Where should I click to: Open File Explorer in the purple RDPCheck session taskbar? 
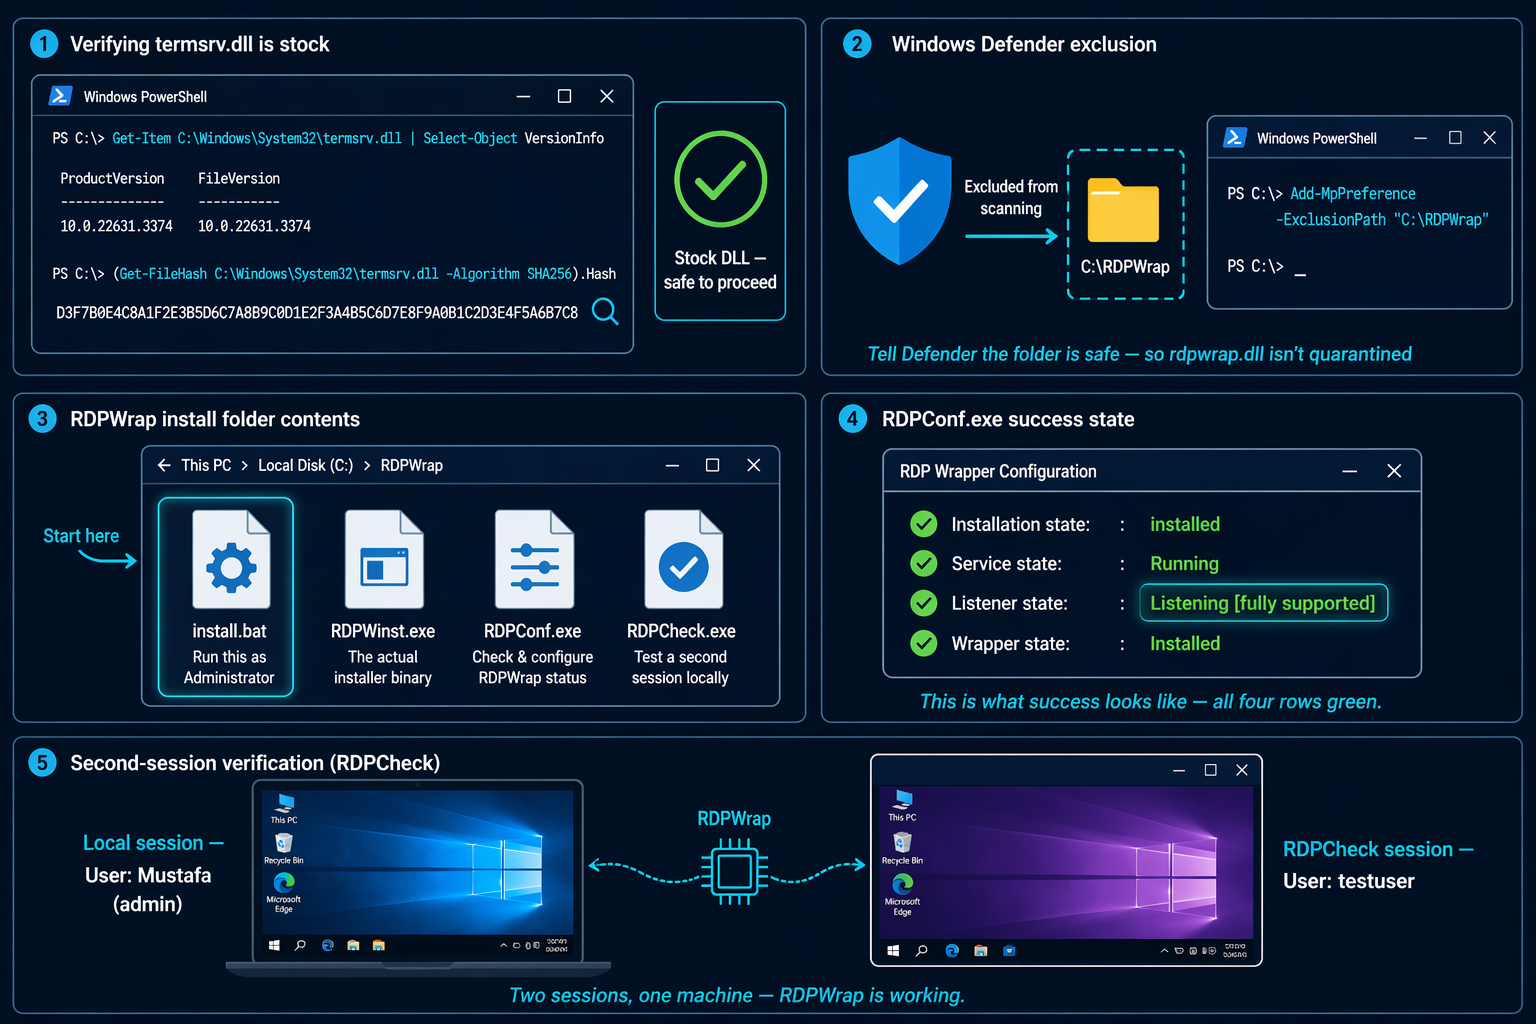coord(980,951)
